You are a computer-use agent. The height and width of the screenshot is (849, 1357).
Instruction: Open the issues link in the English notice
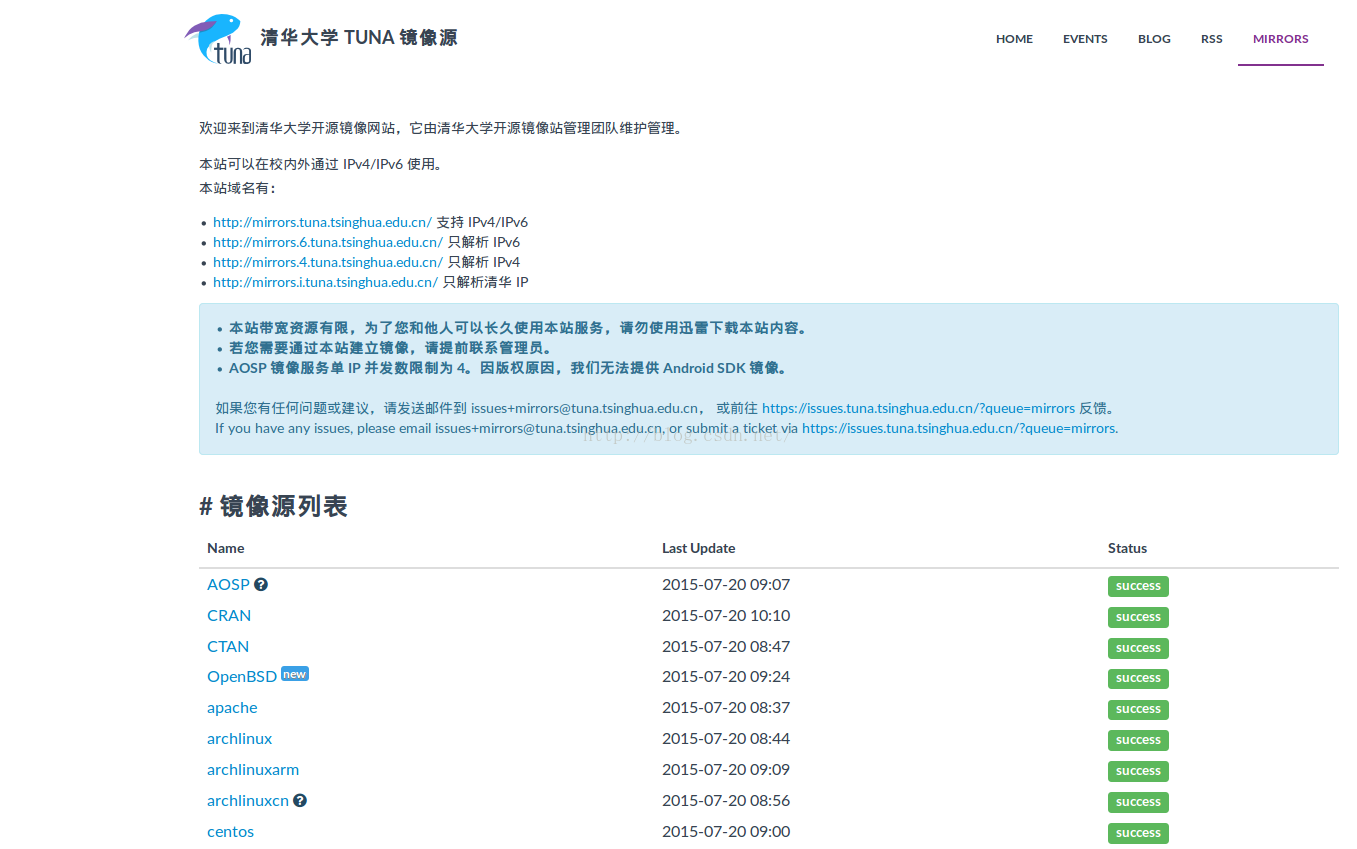pos(960,428)
